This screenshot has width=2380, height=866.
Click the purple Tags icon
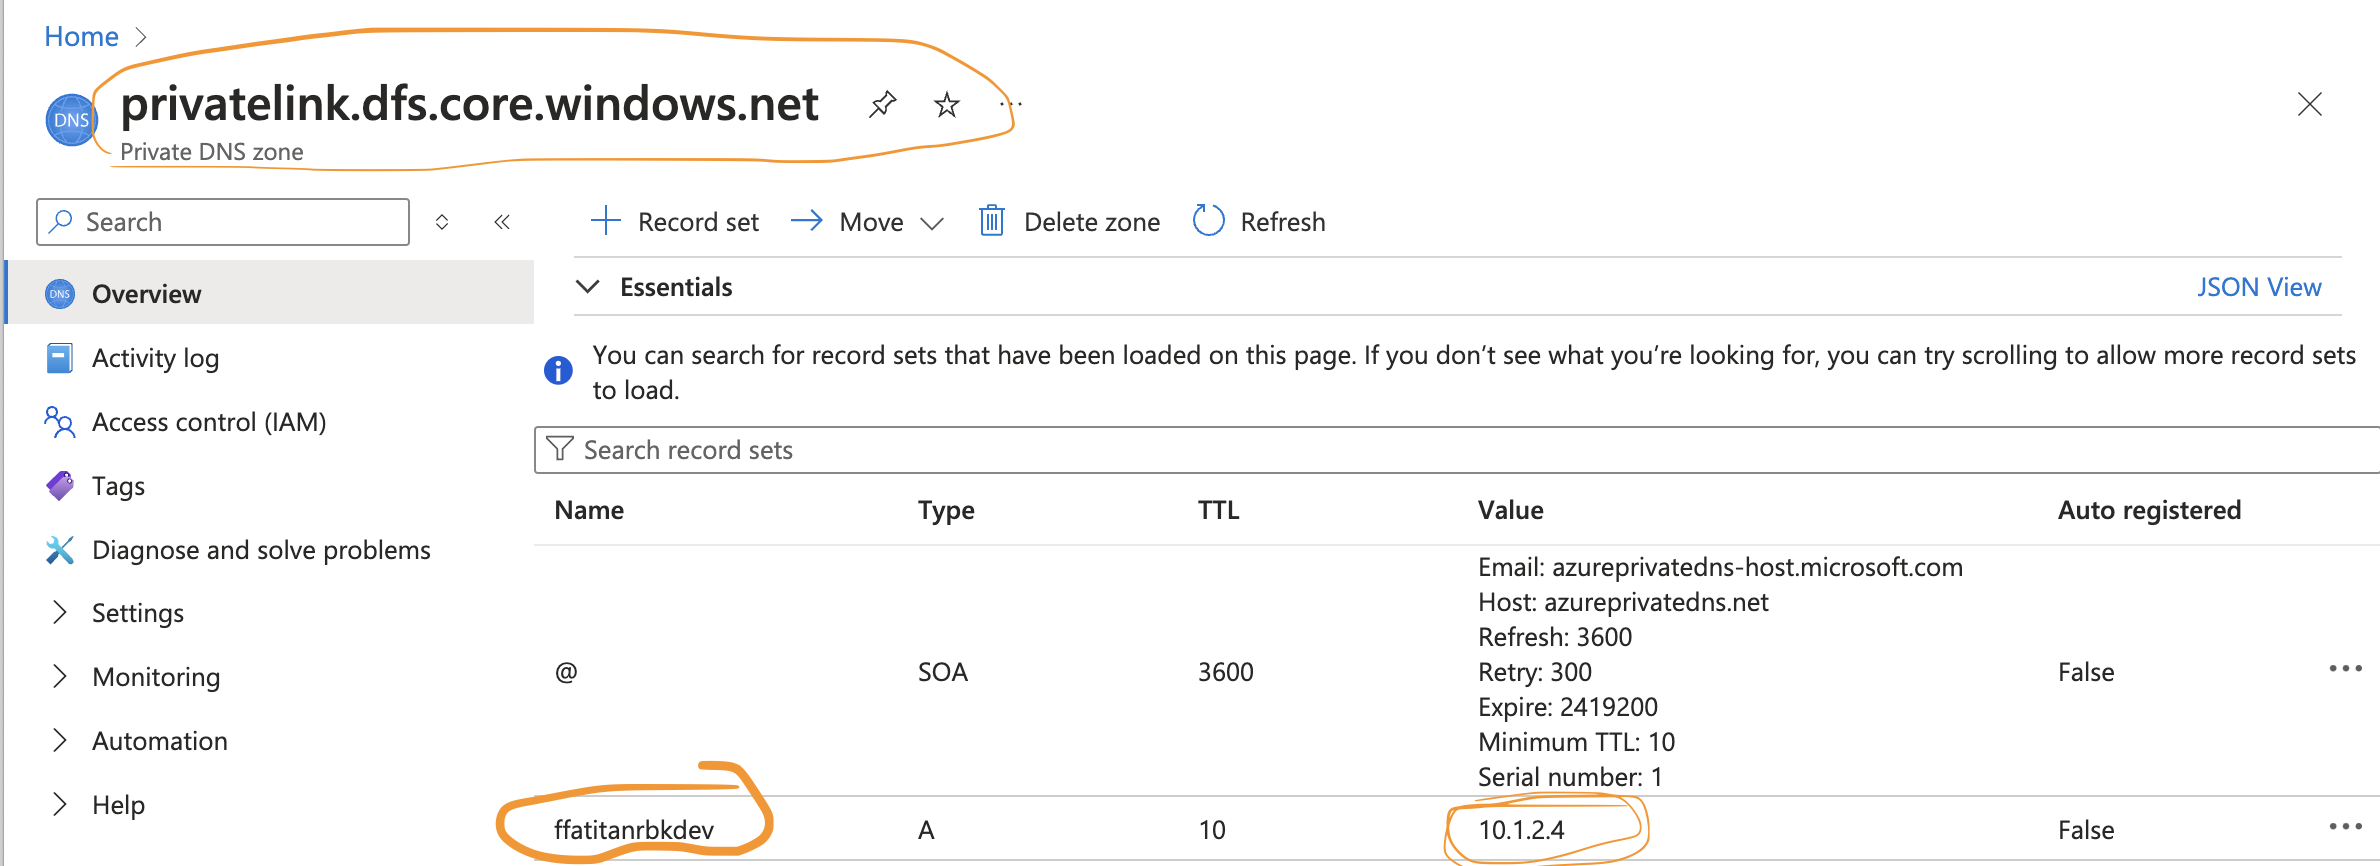tap(60, 486)
